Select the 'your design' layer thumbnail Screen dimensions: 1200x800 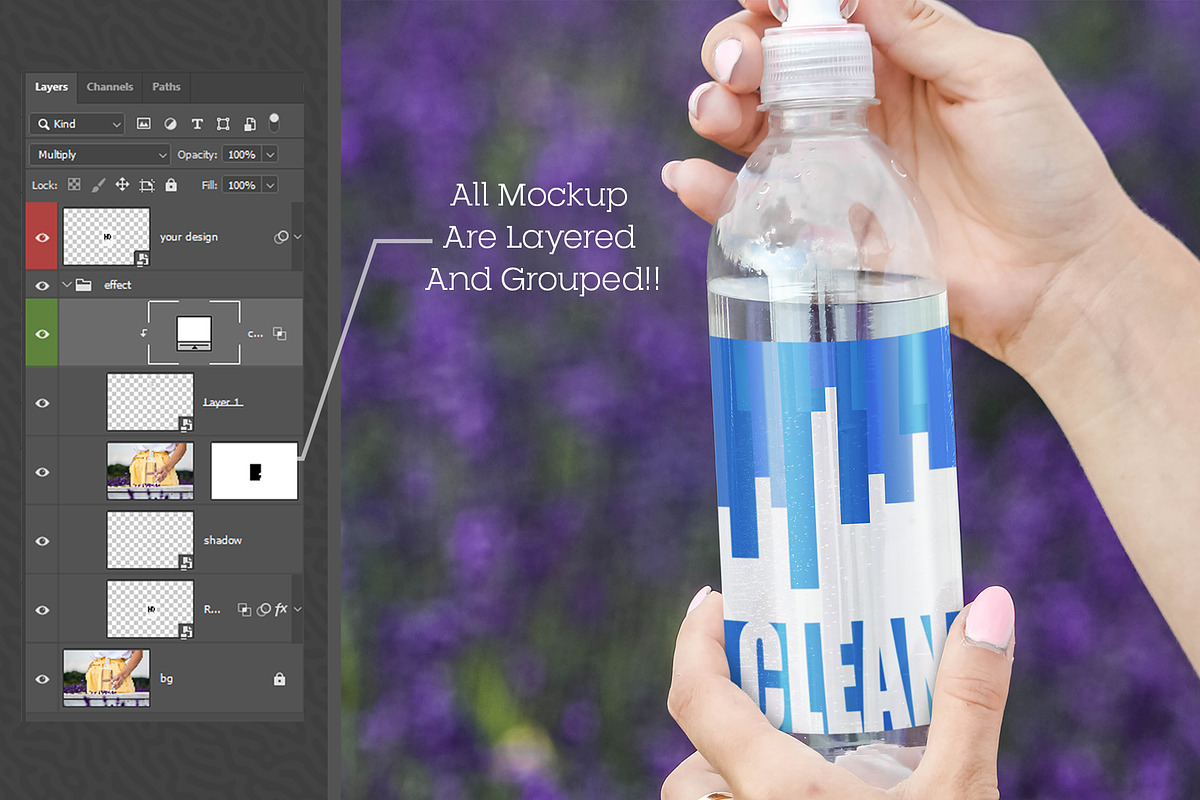point(106,237)
